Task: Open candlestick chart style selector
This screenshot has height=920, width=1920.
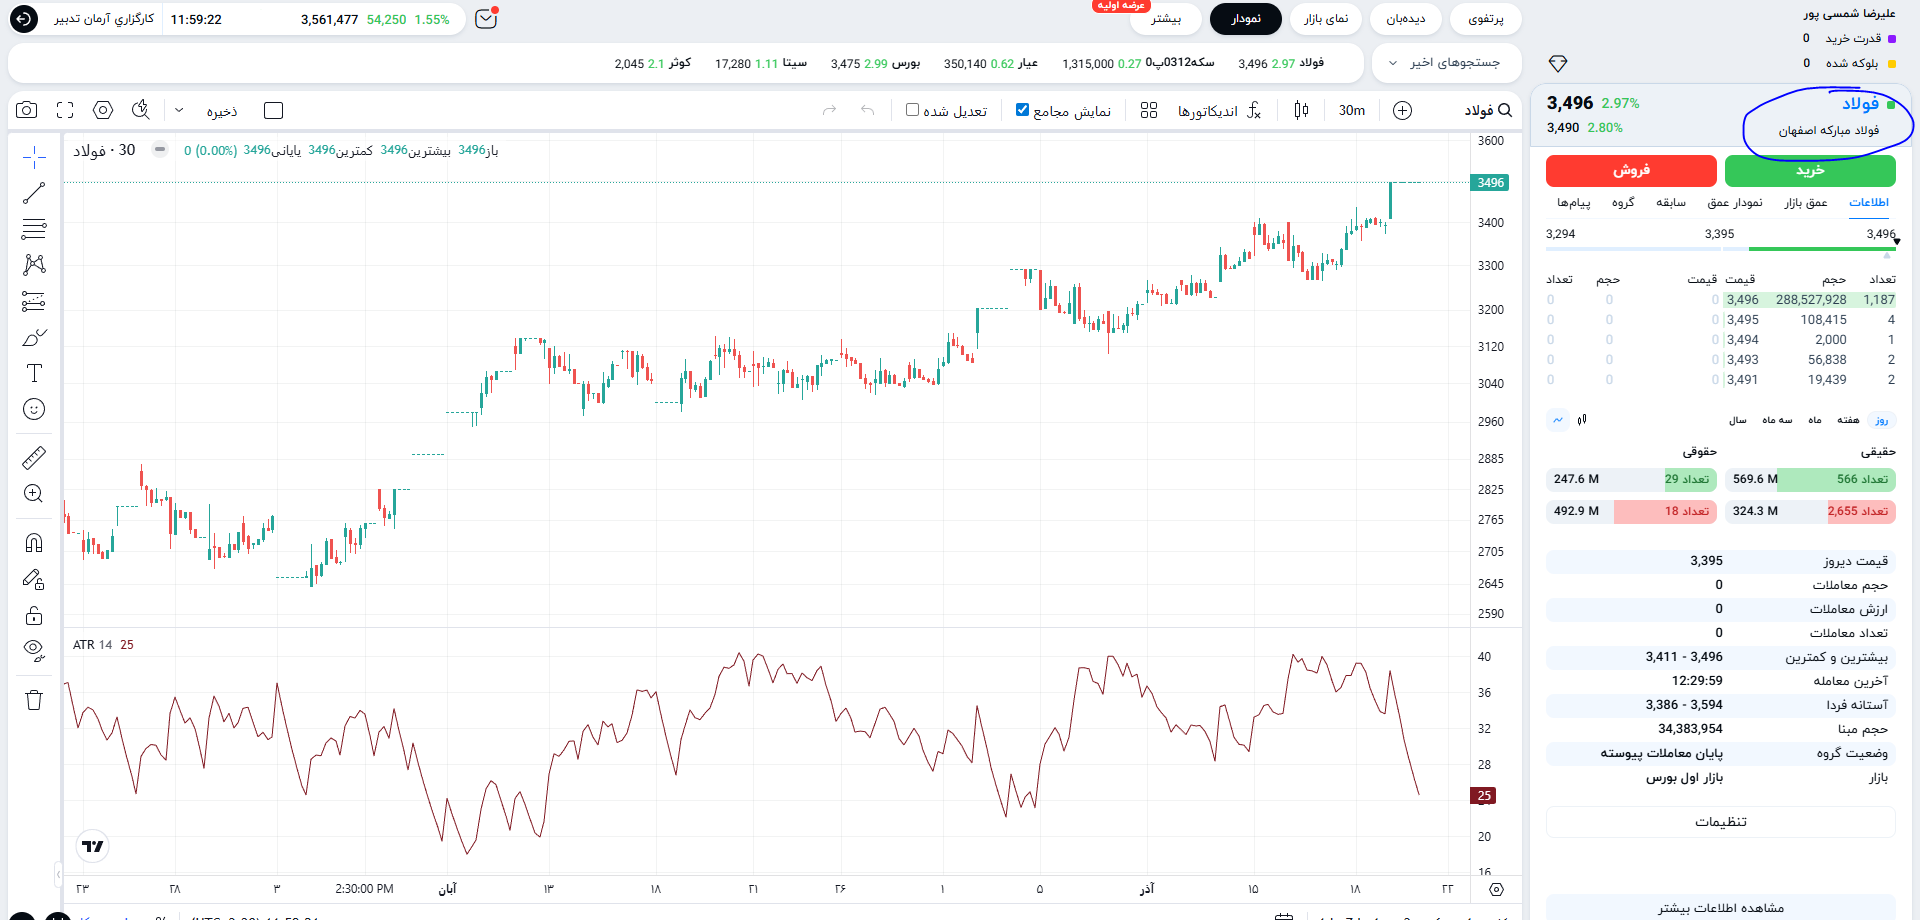Action: point(1301,110)
